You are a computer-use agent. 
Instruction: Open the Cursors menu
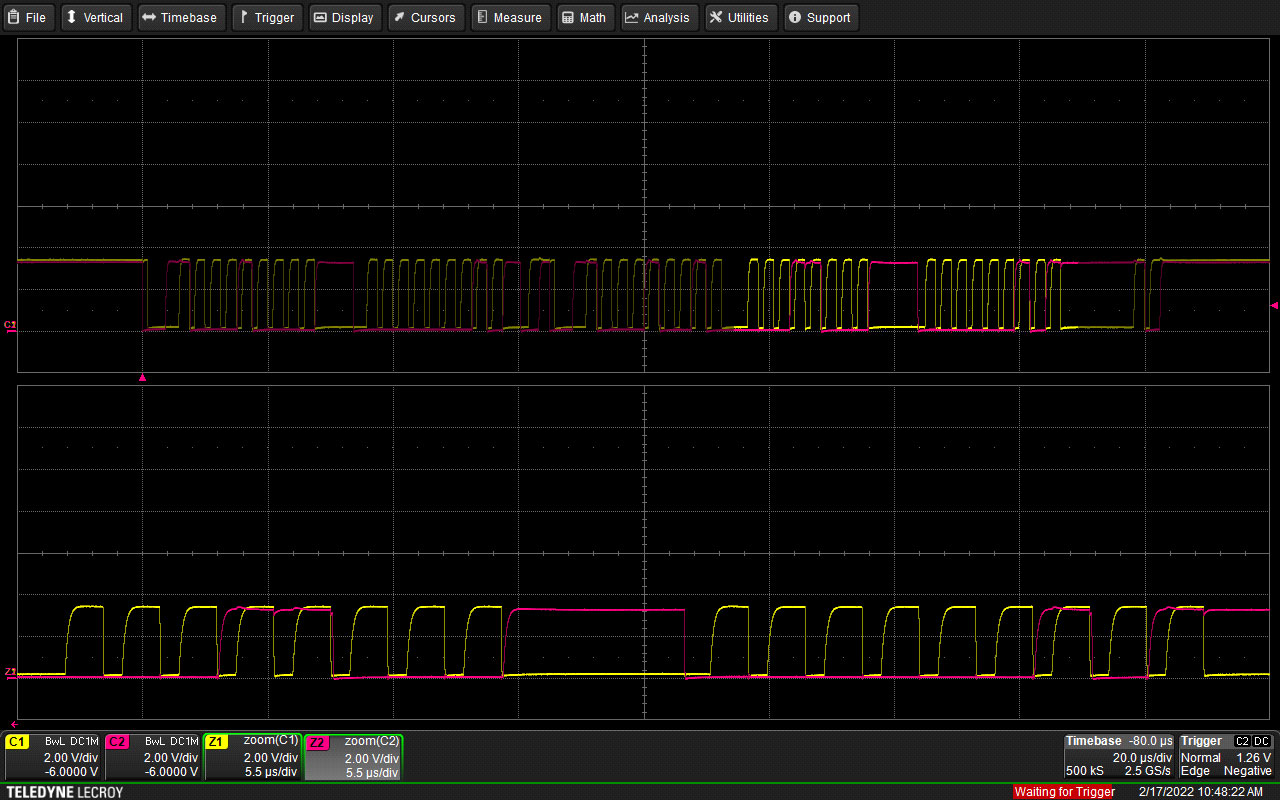tap(425, 18)
